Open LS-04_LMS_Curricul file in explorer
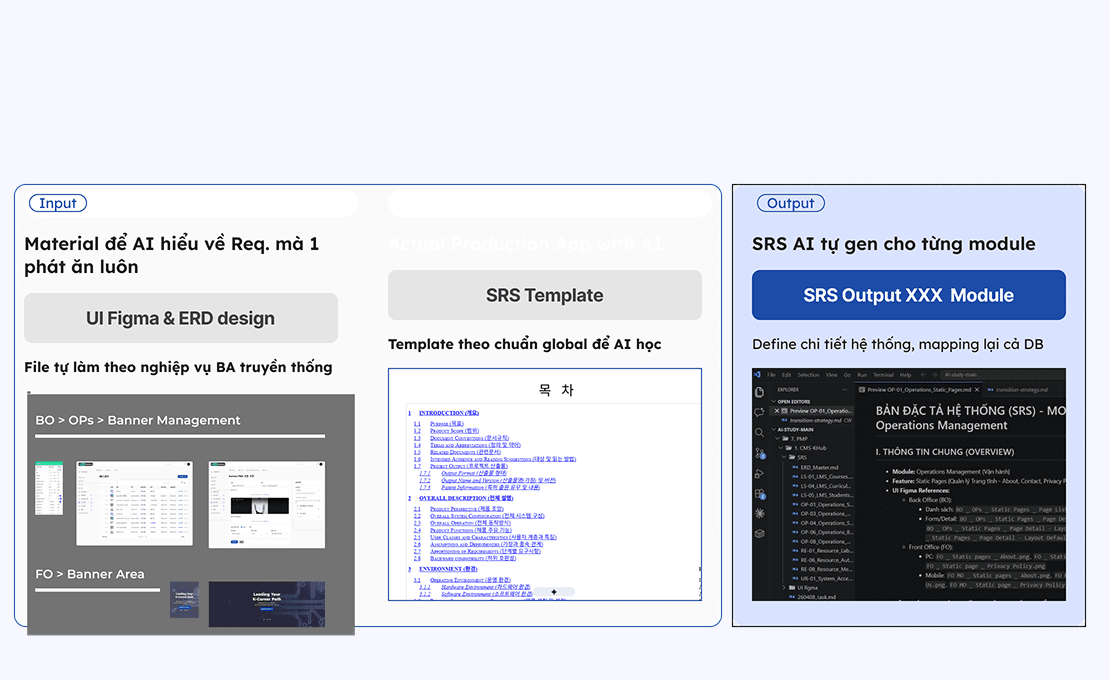1110x680 pixels. (821, 485)
